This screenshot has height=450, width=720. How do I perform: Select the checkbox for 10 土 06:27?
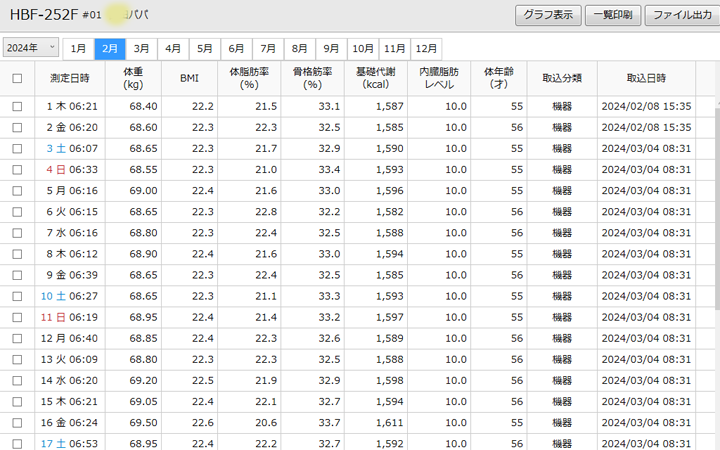pos(17,296)
